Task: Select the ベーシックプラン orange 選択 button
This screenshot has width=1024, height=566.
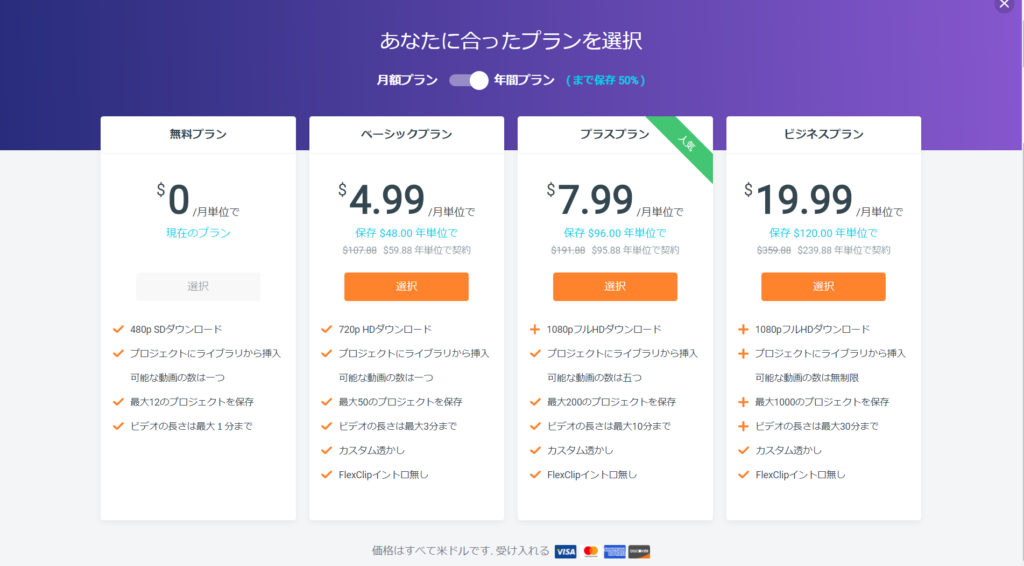Action: click(406, 287)
